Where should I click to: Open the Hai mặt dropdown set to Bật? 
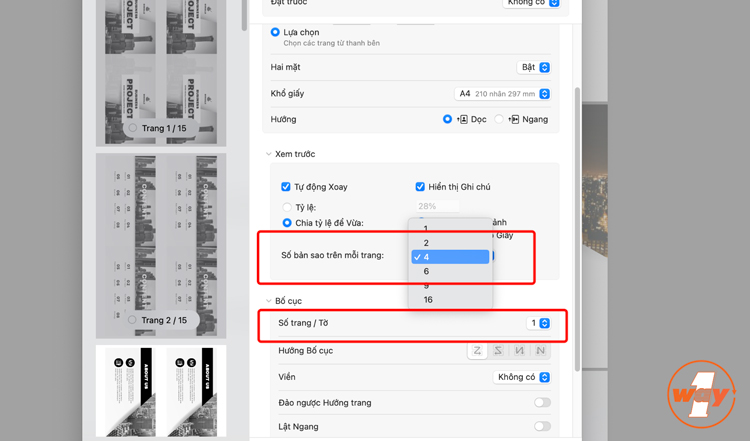click(x=534, y=67)
